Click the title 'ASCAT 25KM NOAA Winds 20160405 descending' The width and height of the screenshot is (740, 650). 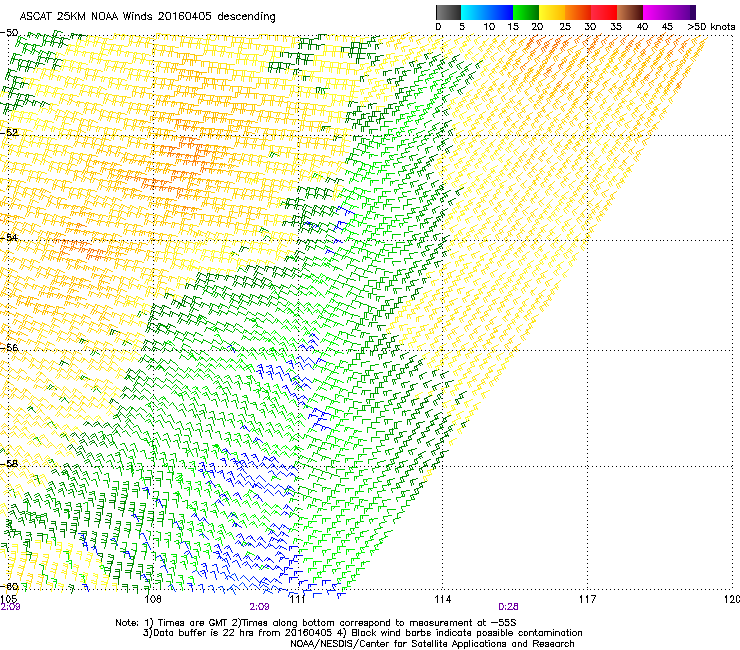click(147, 16)
